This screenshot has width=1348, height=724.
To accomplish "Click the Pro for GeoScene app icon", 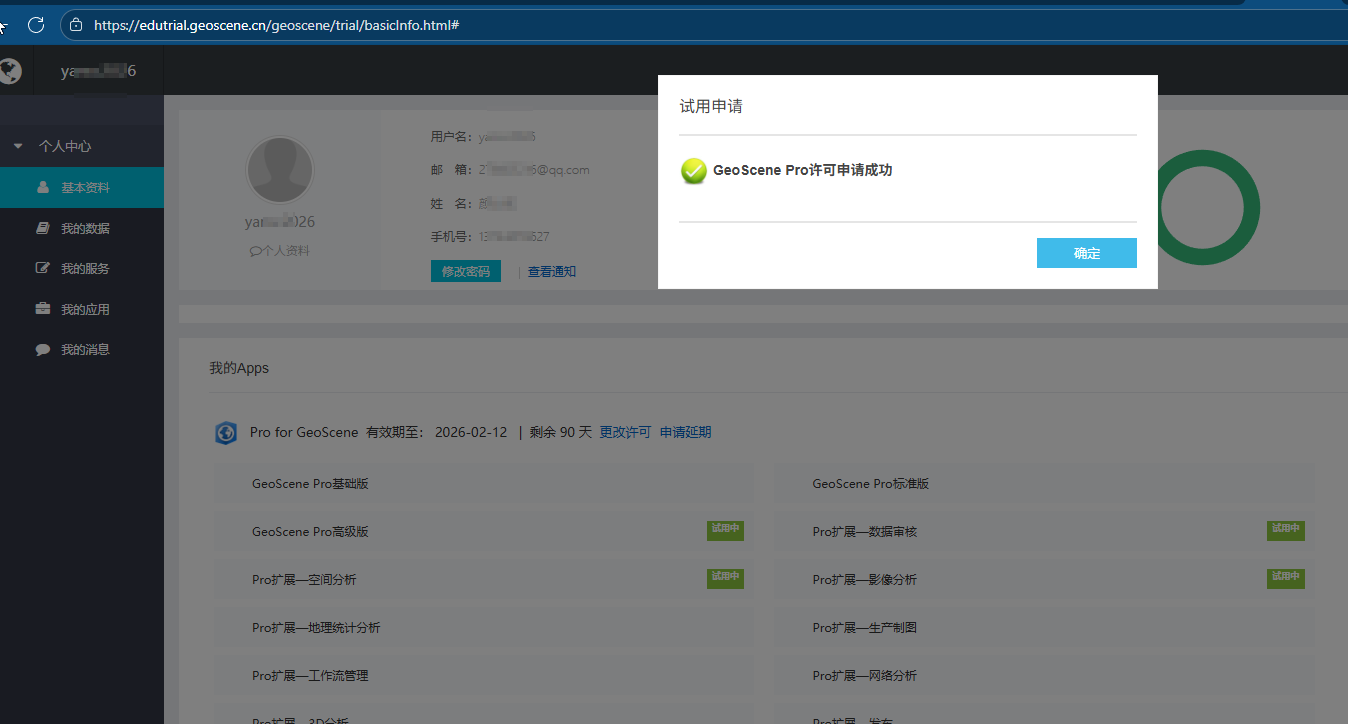I will (x=226, y=433).
